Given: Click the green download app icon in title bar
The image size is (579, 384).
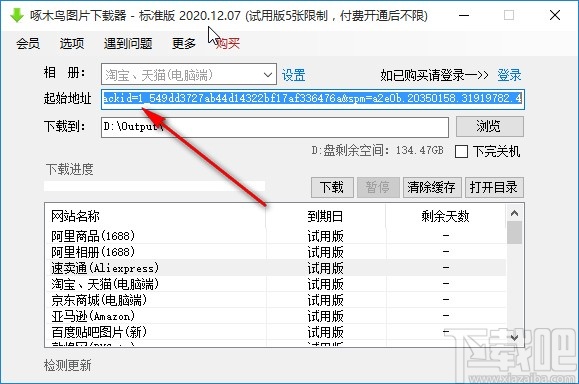Looking at the screenshot, I should click(17, 16).
